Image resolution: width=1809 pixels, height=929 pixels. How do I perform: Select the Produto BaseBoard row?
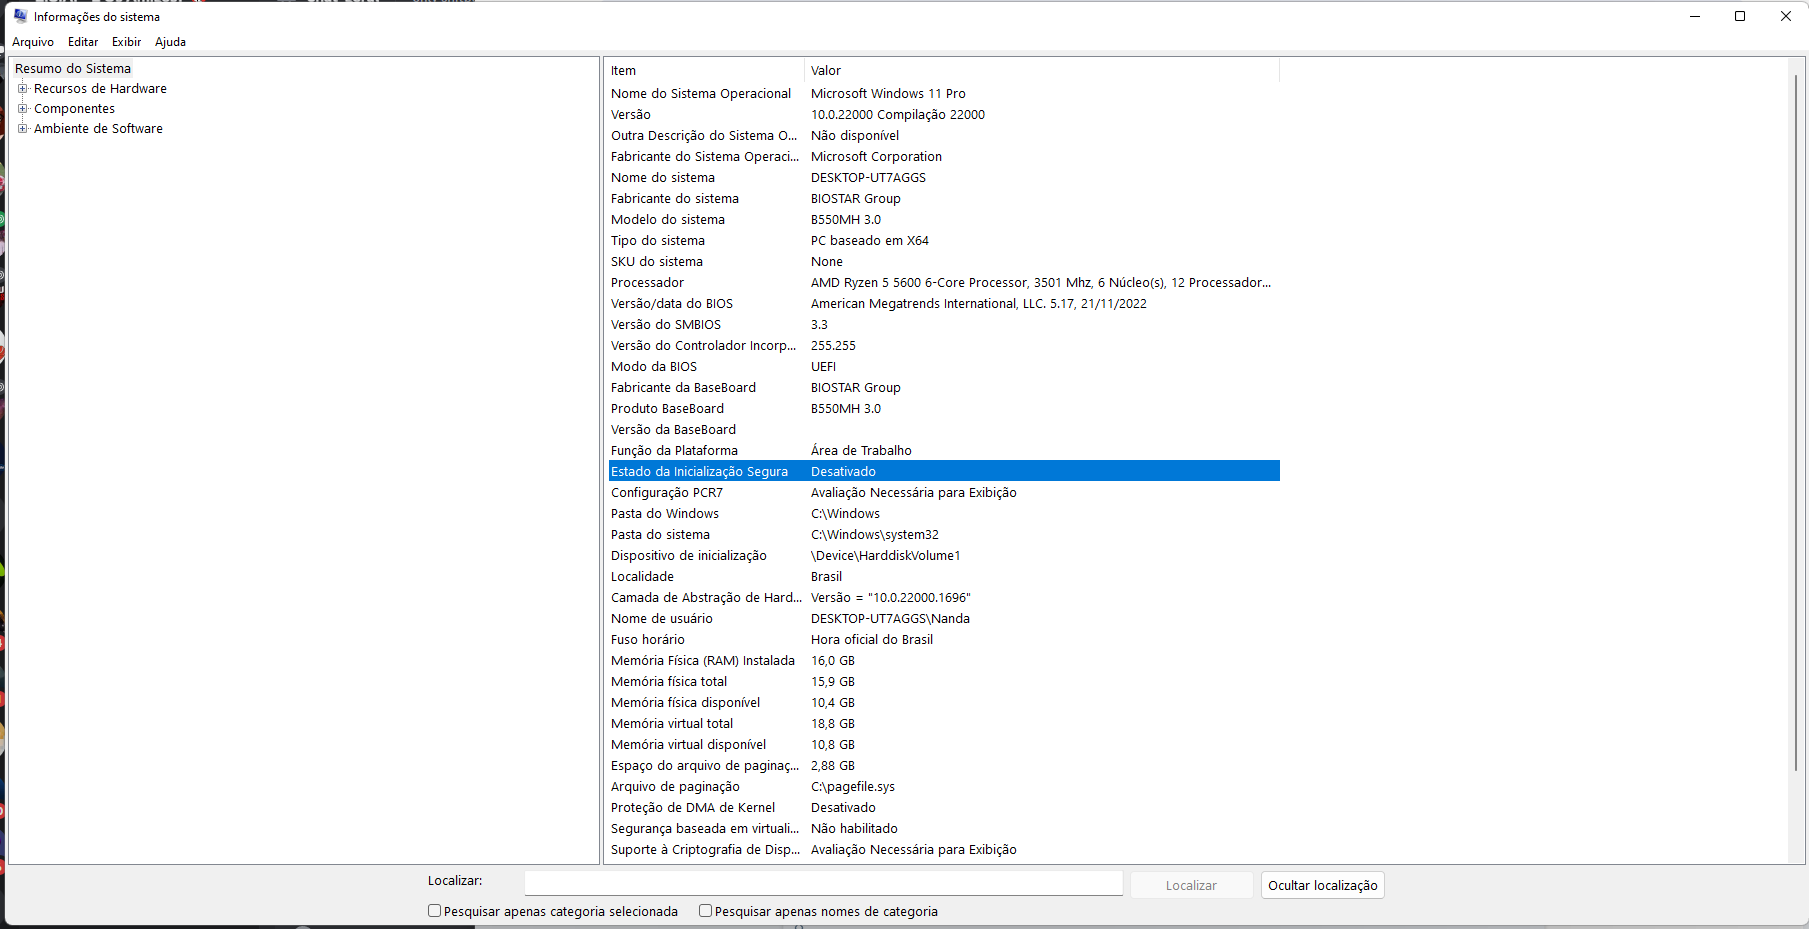pos(944,409)
